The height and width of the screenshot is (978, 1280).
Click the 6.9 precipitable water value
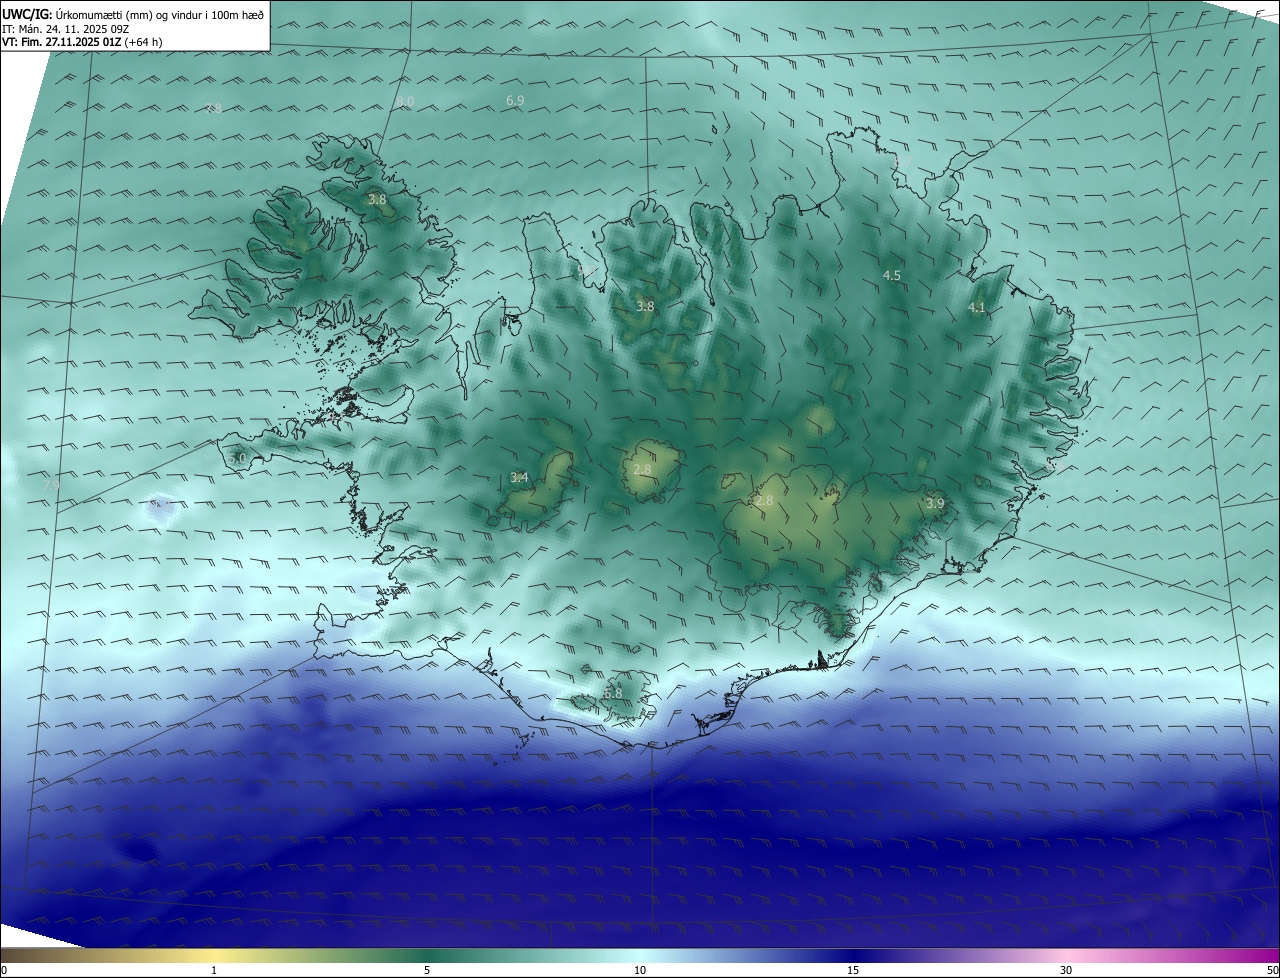[515, 101]
